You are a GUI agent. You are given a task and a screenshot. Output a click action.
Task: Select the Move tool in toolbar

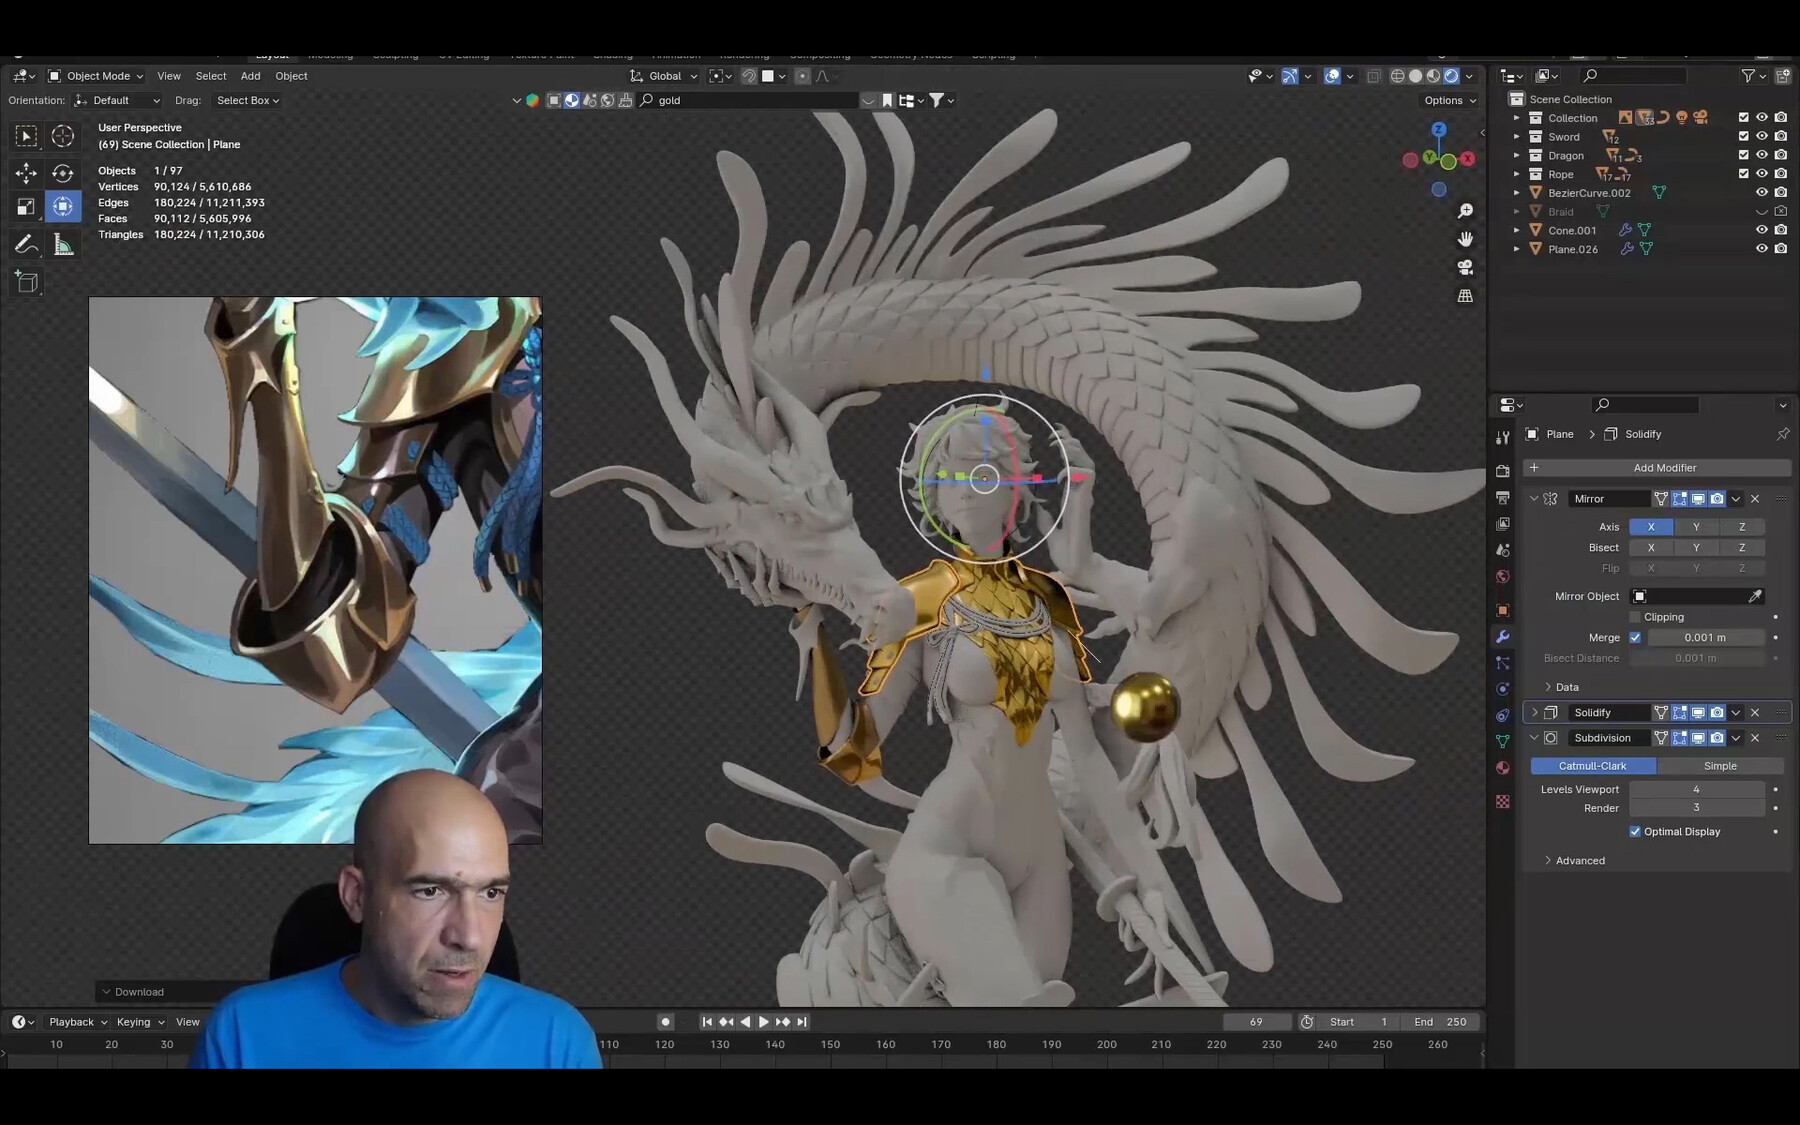(26, 172)
